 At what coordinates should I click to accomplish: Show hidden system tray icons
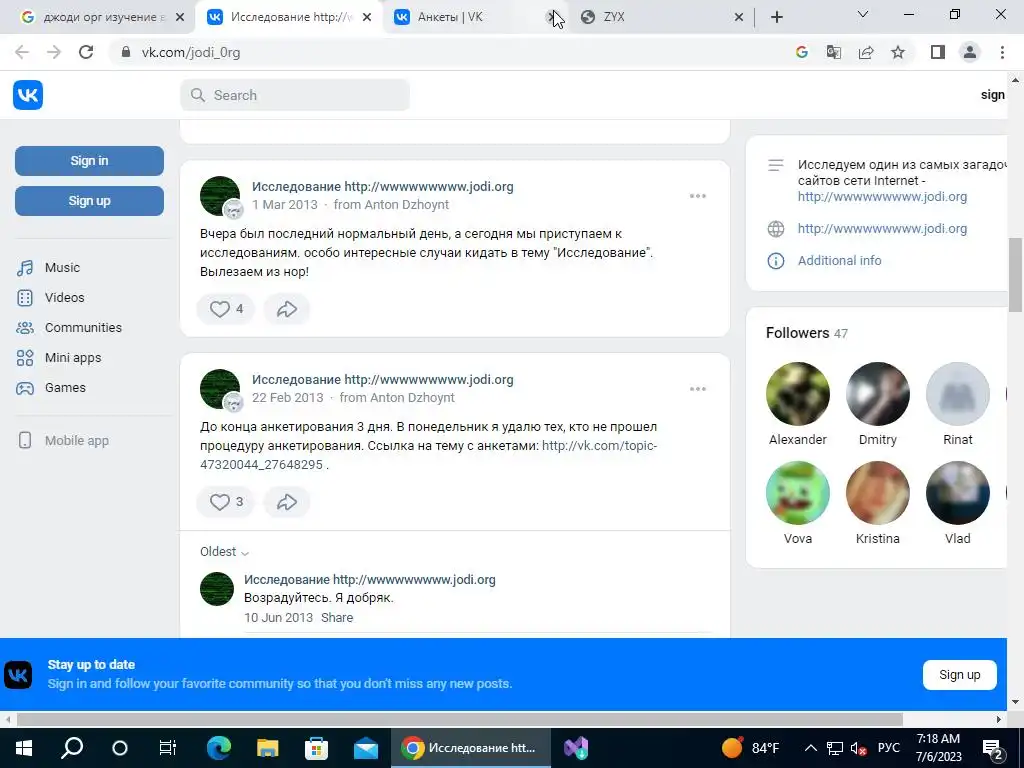coord(810,748)
